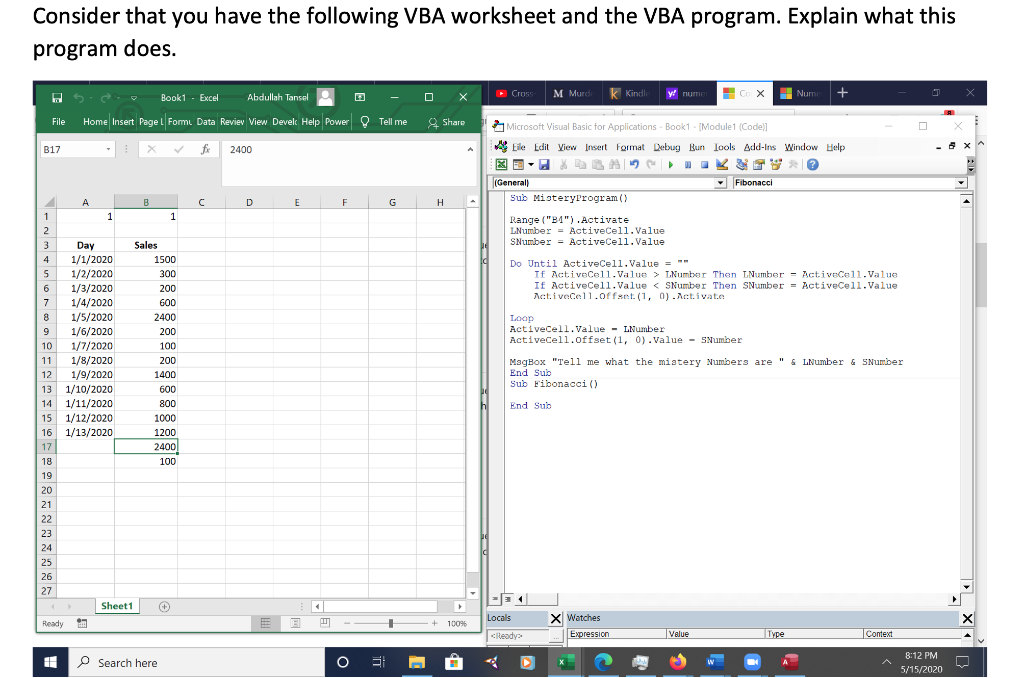The width and height of the screenshot is (1024, 678).
Task: Click the VBA Help question mark icon
Action: 812,165
